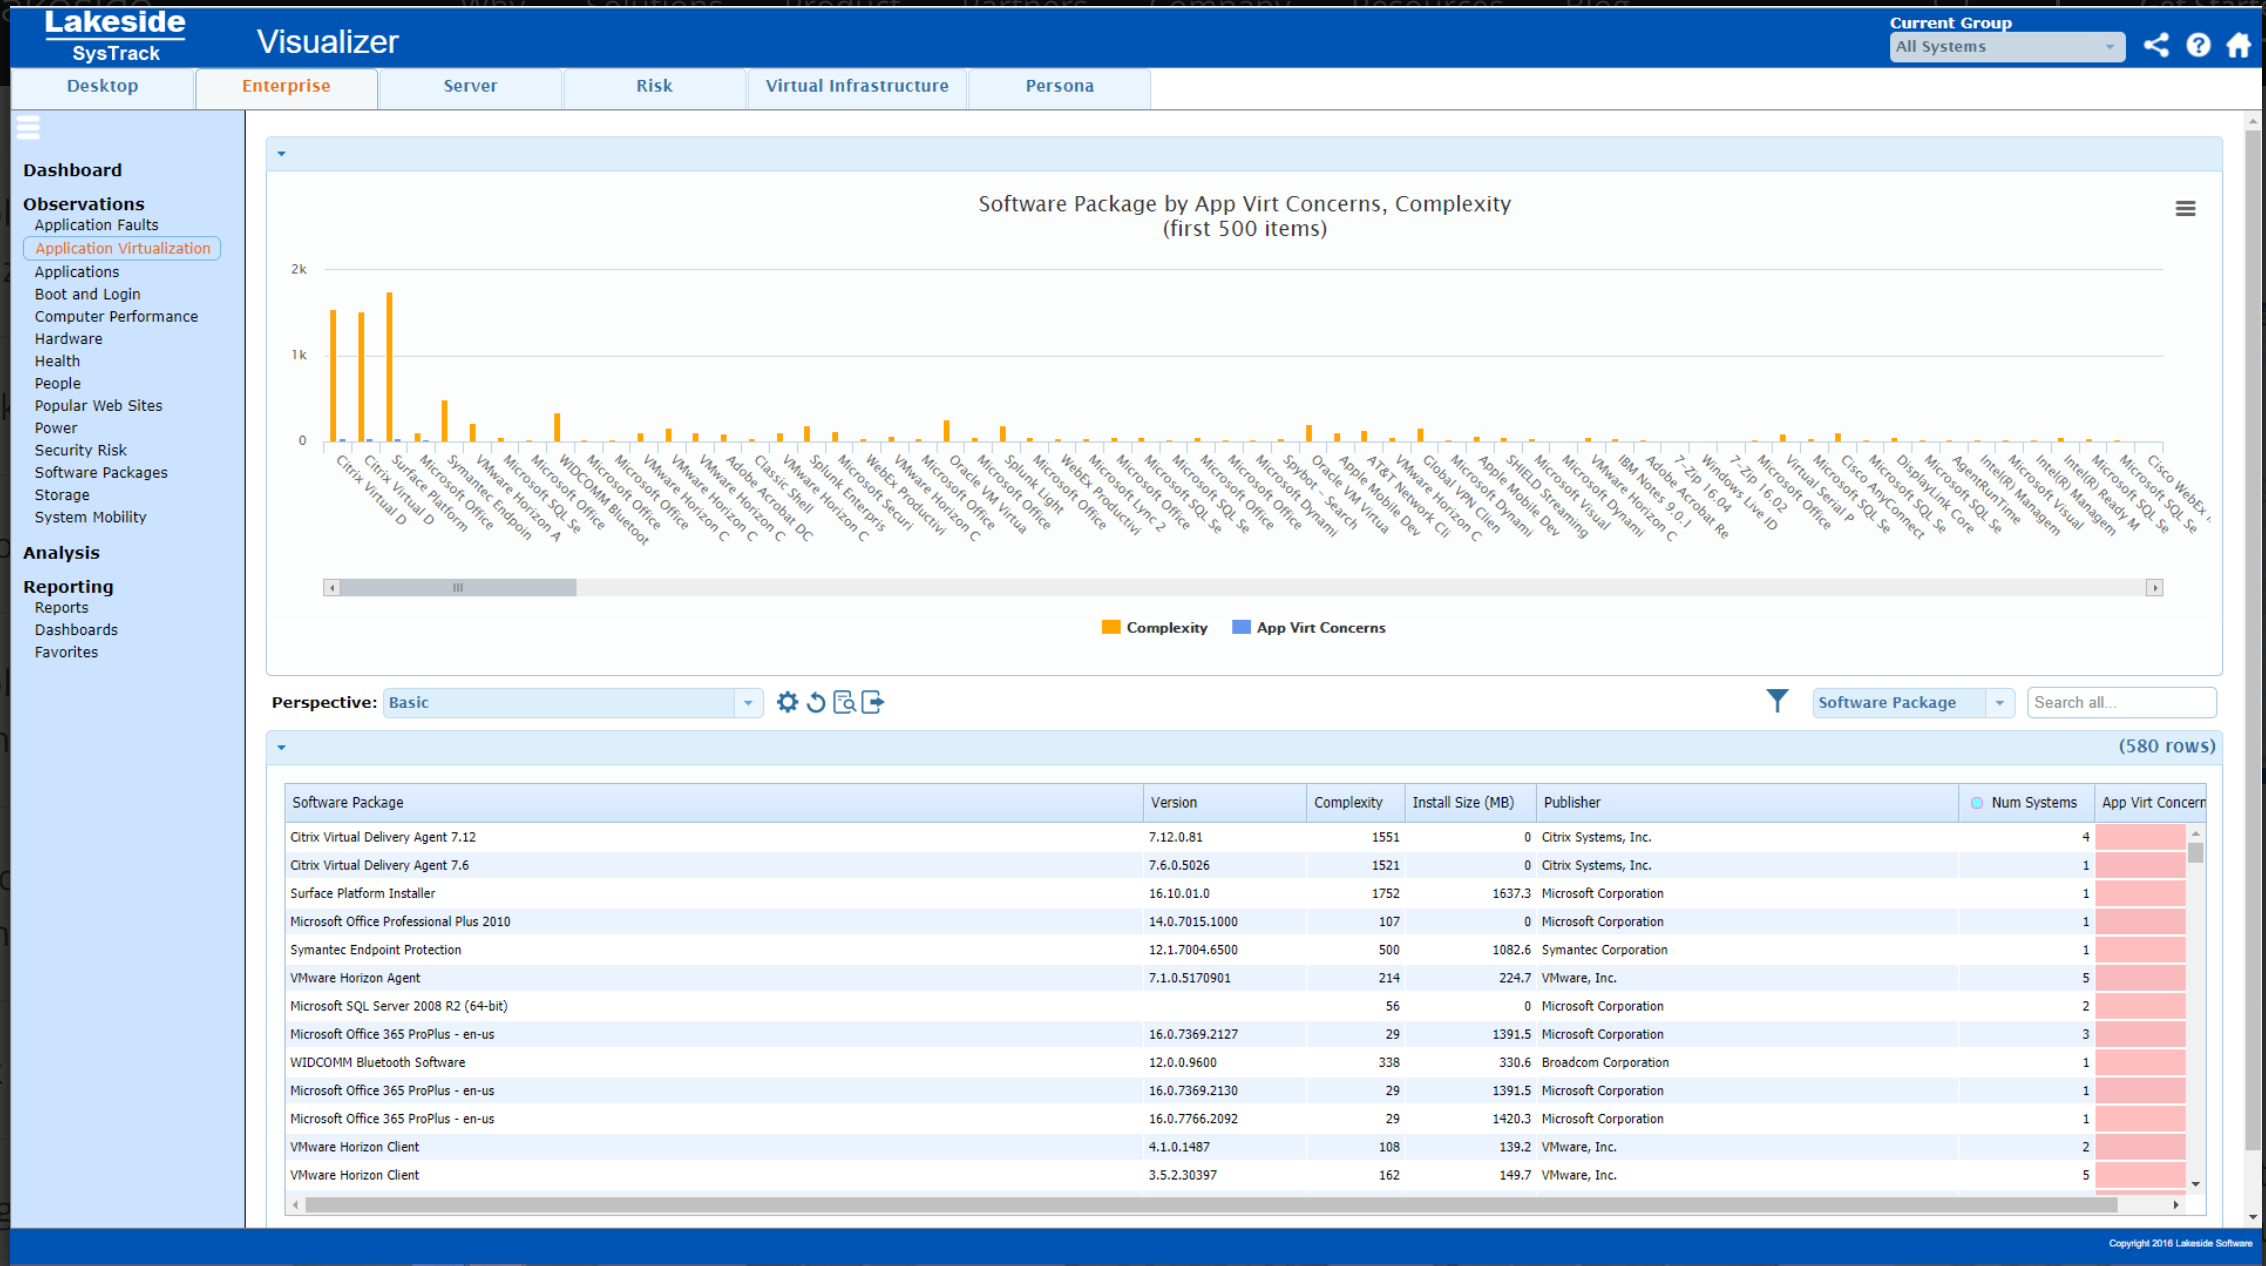Click the filter funnel icon
This screenshot has width=2266, height=1266.
[1777, 701]
